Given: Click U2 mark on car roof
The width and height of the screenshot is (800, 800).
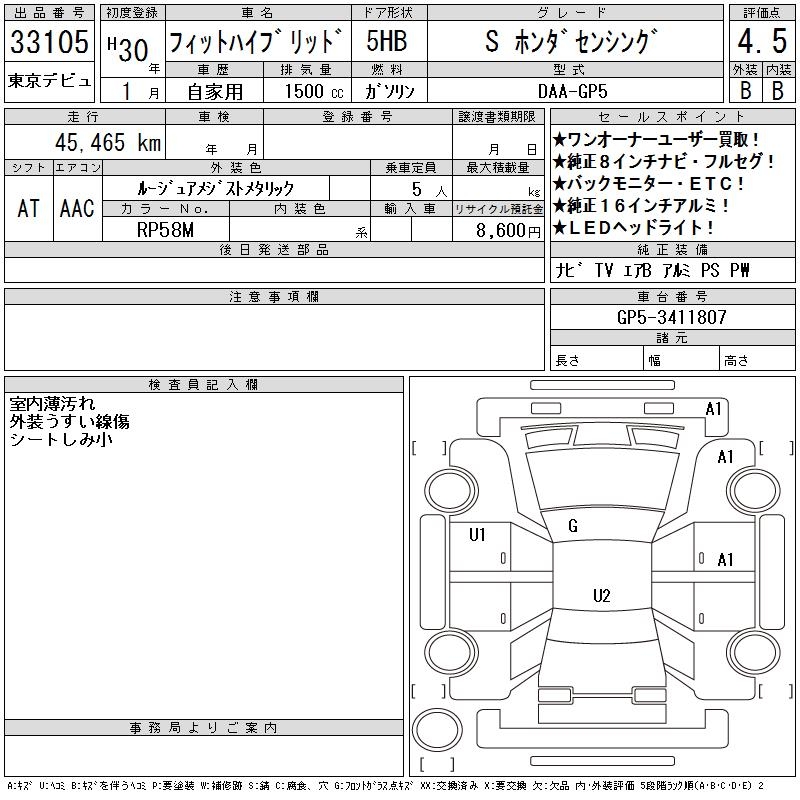Looking at the screenshot, I should [x=602, y=595].
